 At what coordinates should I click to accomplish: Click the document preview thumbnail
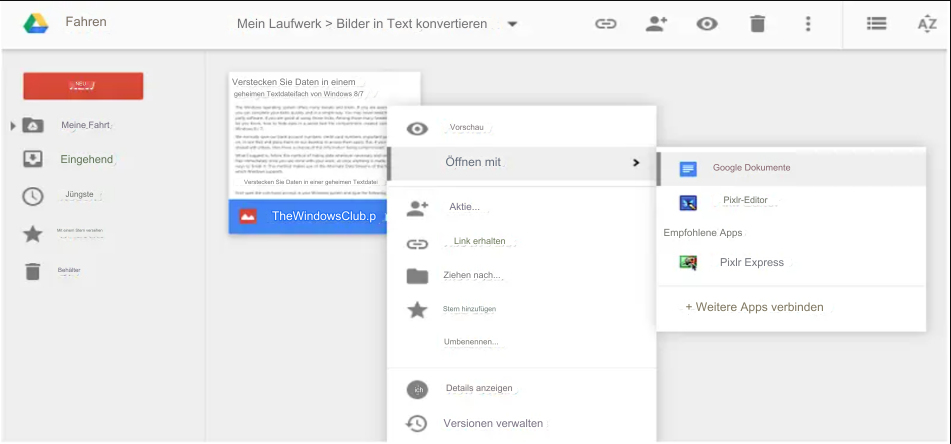coord(308,135)
